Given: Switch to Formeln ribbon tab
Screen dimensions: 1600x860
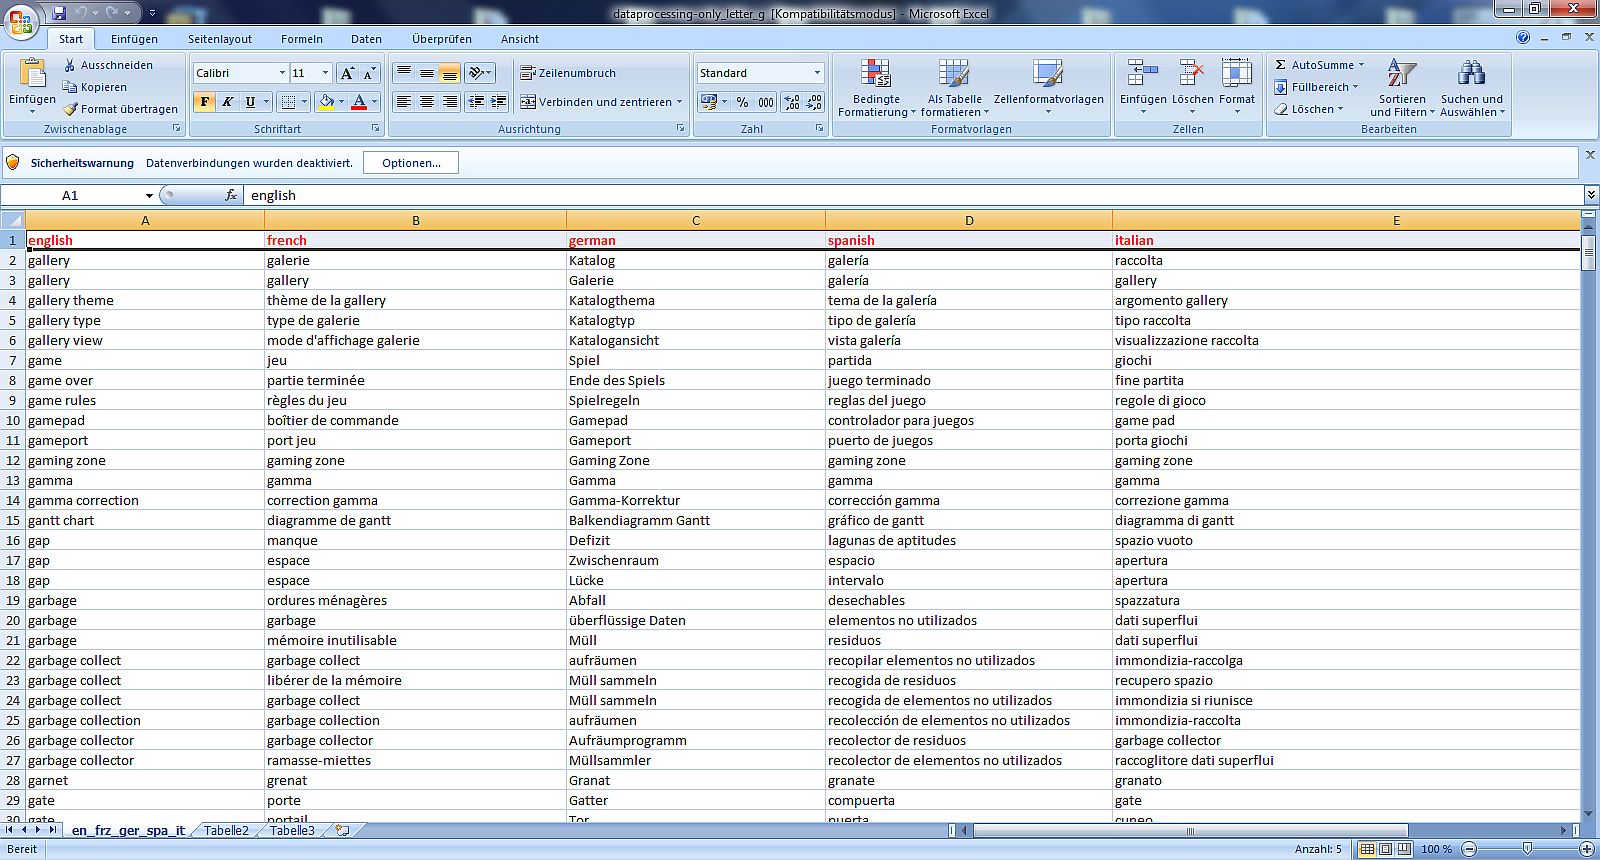Looking at the screenshot, I should 302,39.
